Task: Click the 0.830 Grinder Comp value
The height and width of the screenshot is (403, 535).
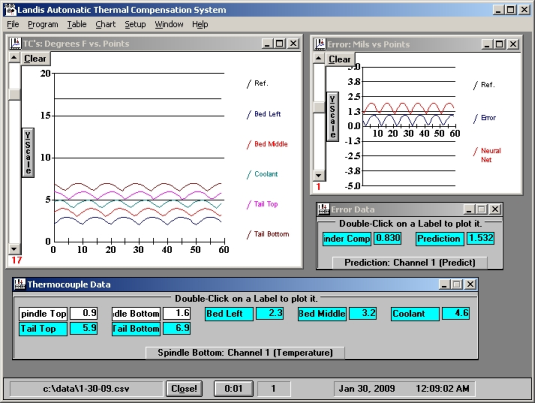Action: pos(388,238)
